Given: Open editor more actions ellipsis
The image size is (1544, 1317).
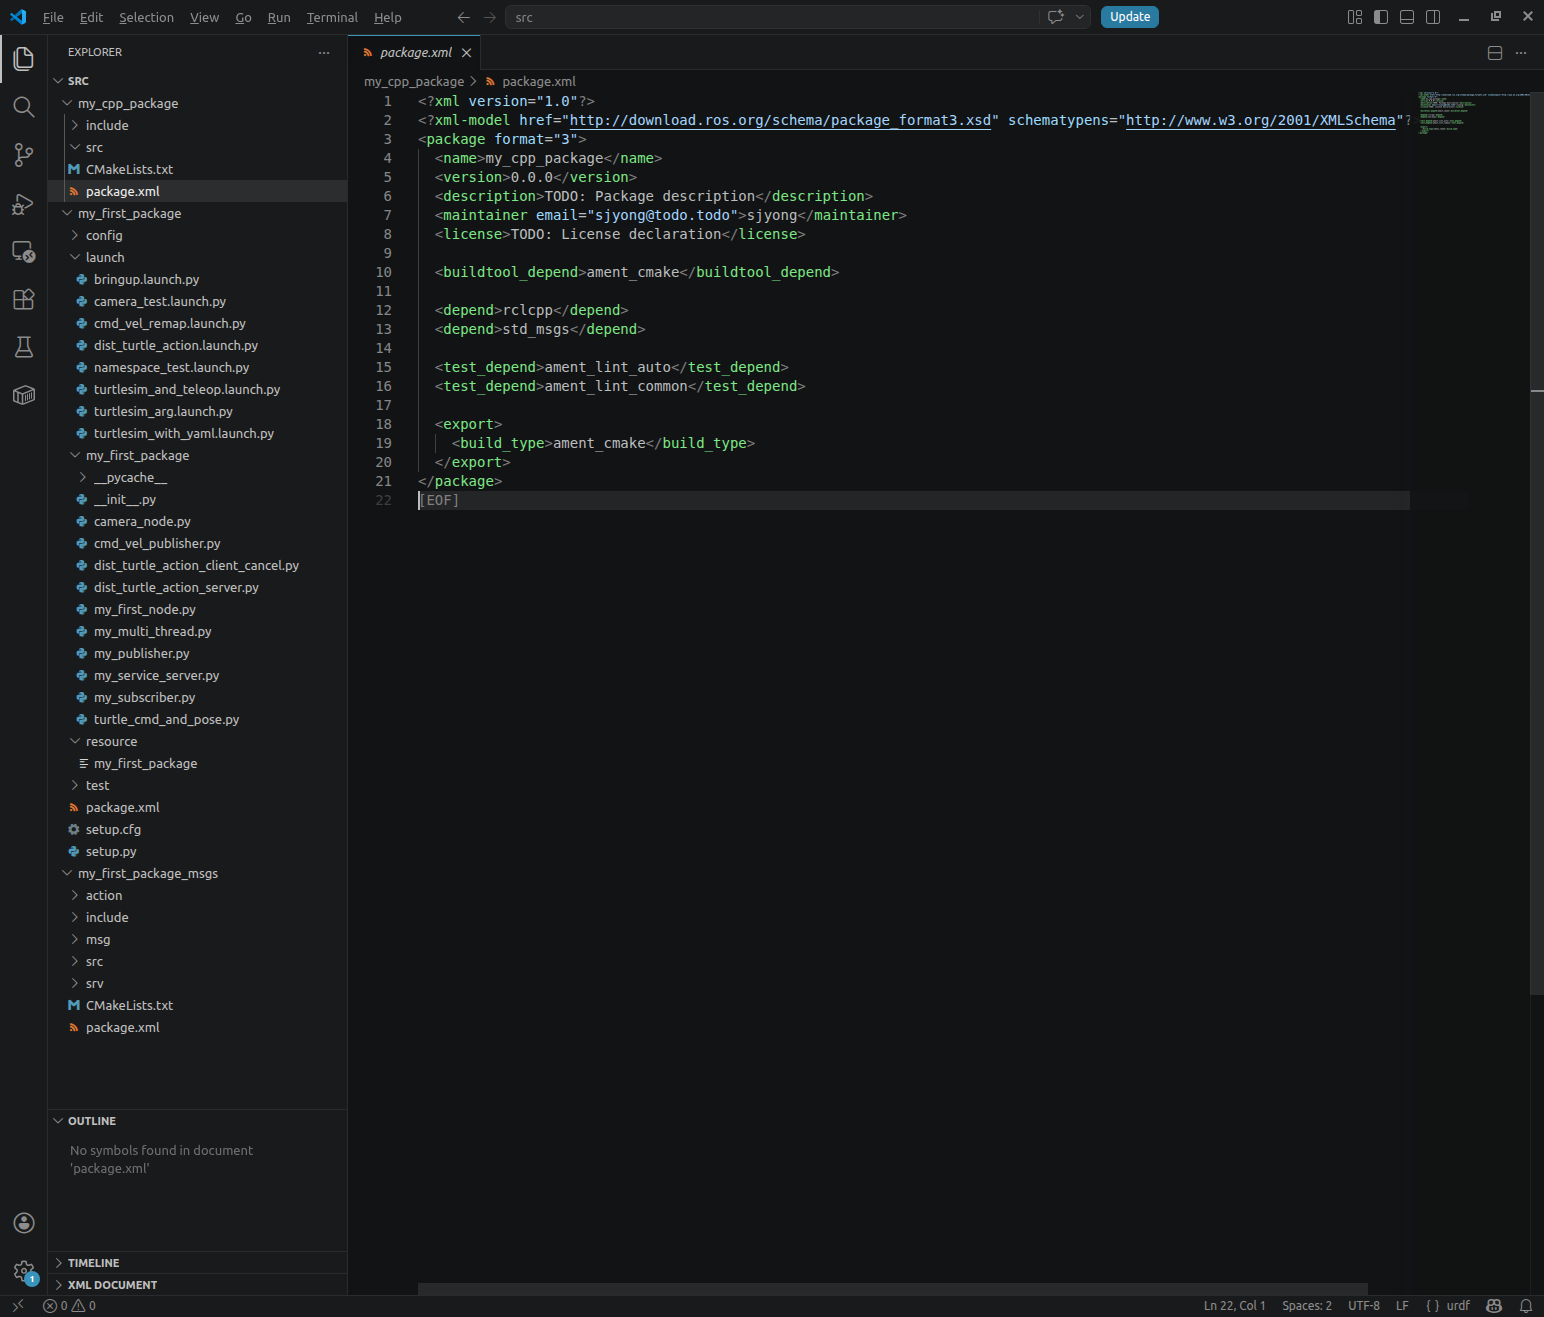Looking at the screenshot, I should [x=1521, y=53].
